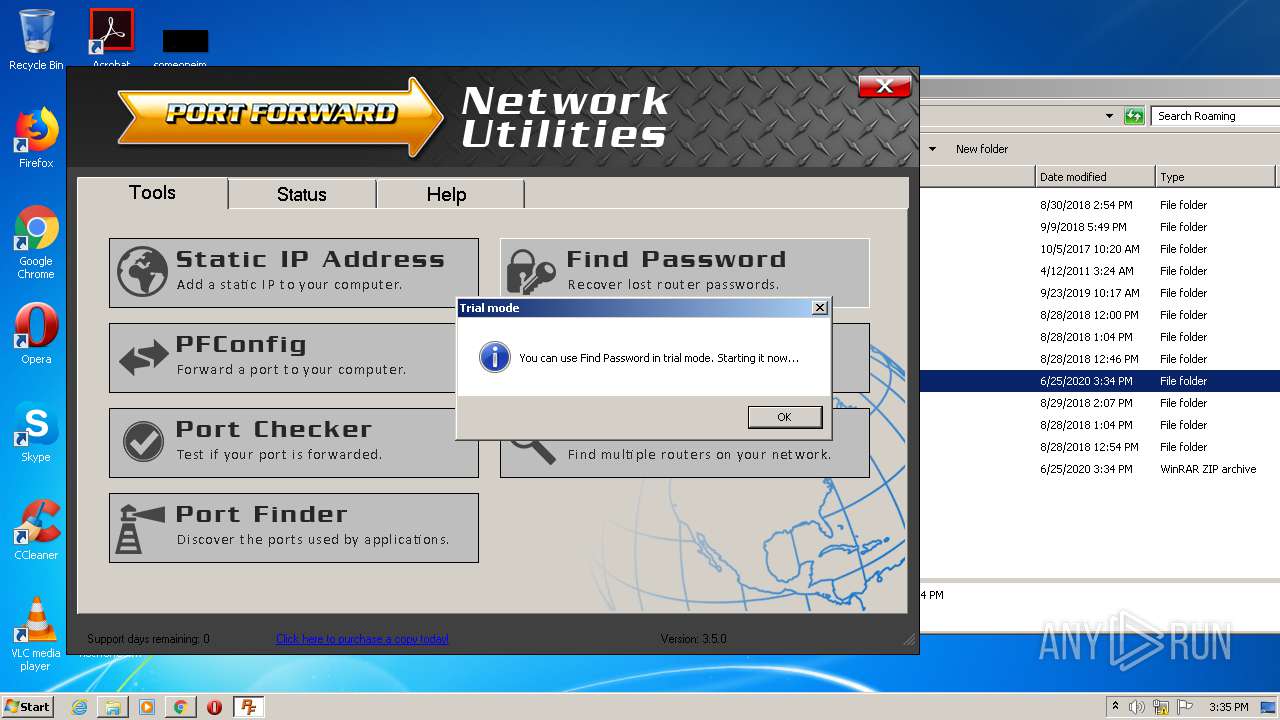Select the highlighted 6/25/2020 3:34 PM folder row

[1100, 381]
